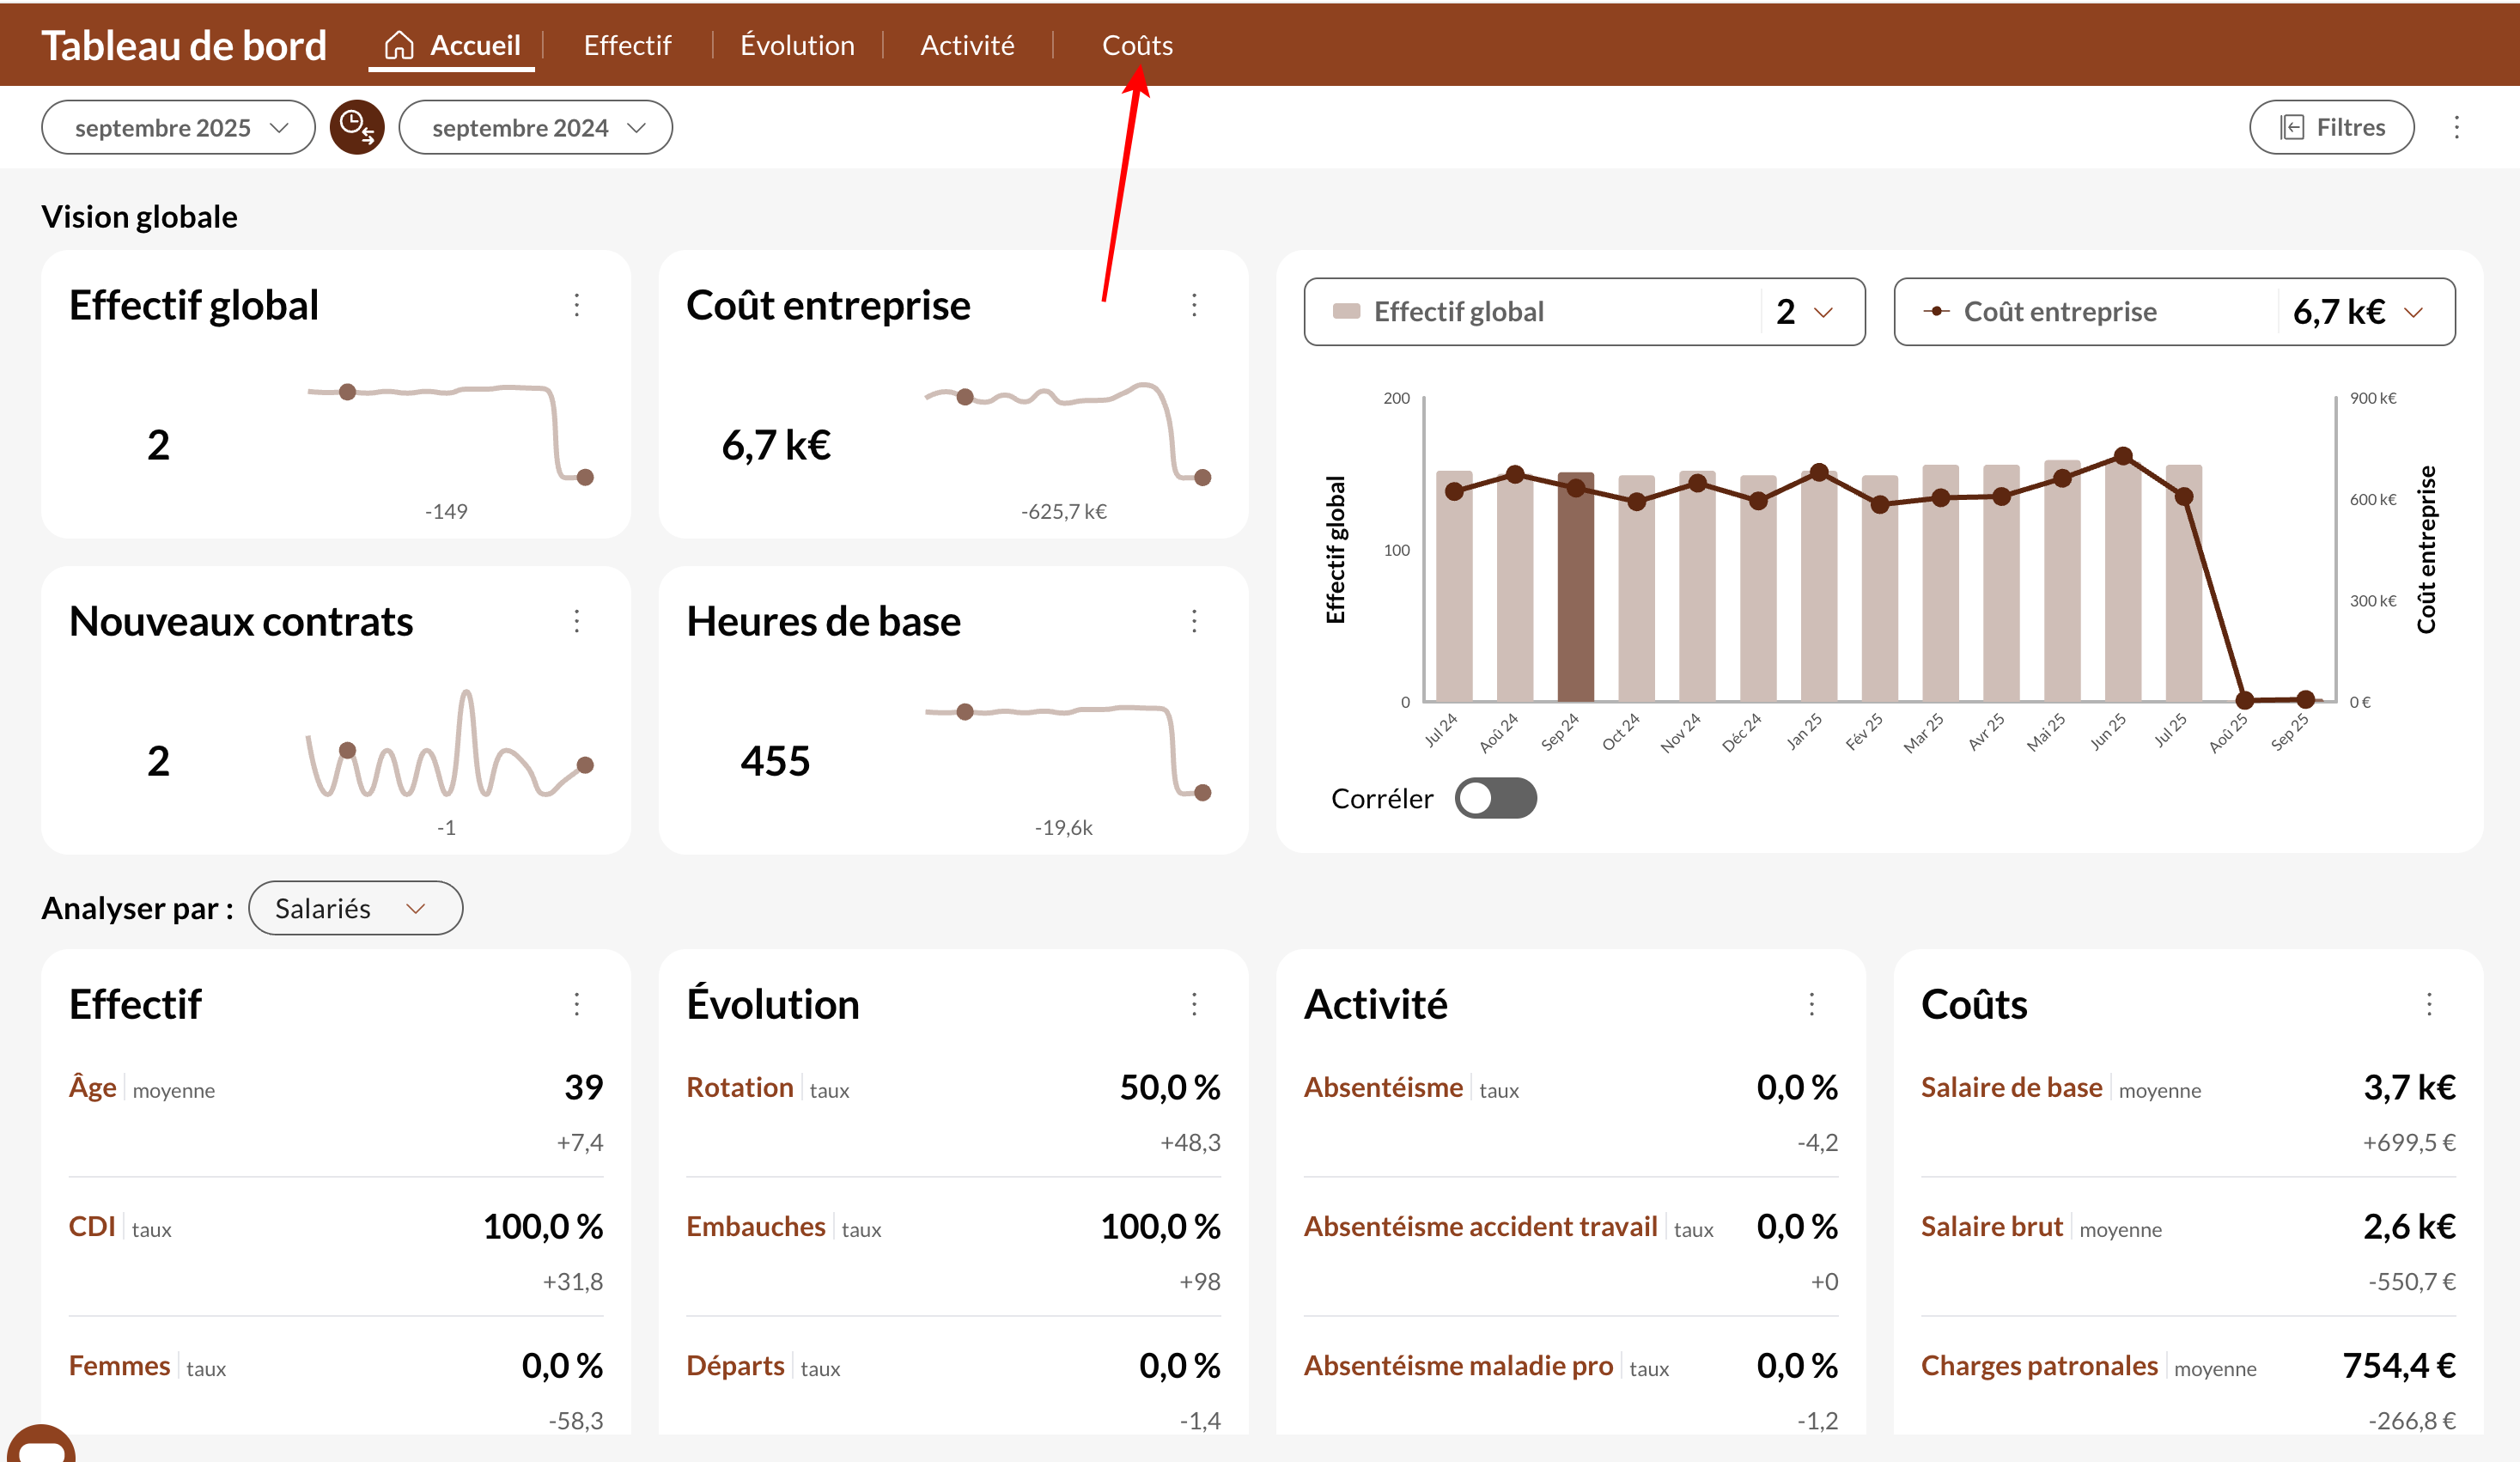Open Heures de base card options
Viewport: 2520px width, 1462px height.
click(1194, 621)
